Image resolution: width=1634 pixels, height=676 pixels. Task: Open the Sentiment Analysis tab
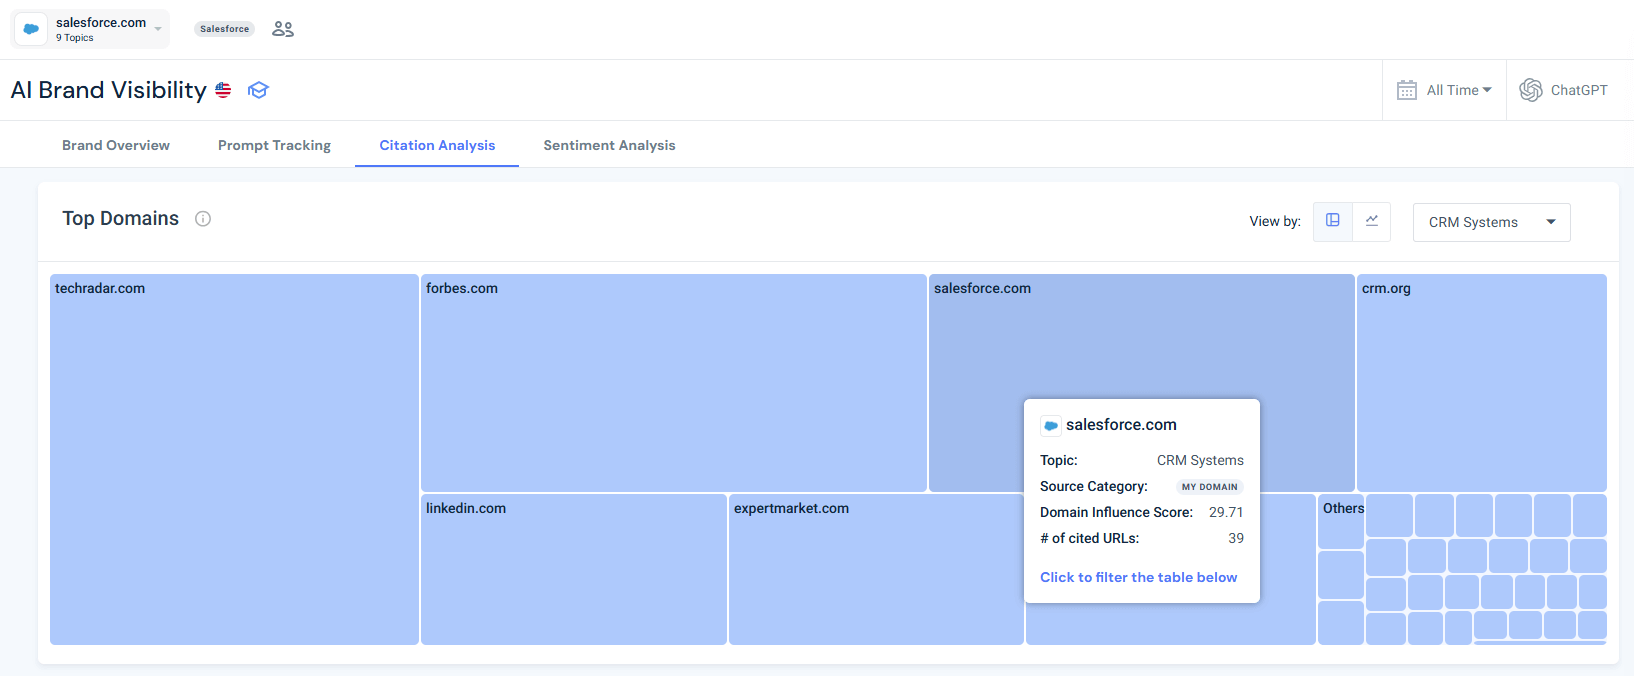(x=609, y=145)
